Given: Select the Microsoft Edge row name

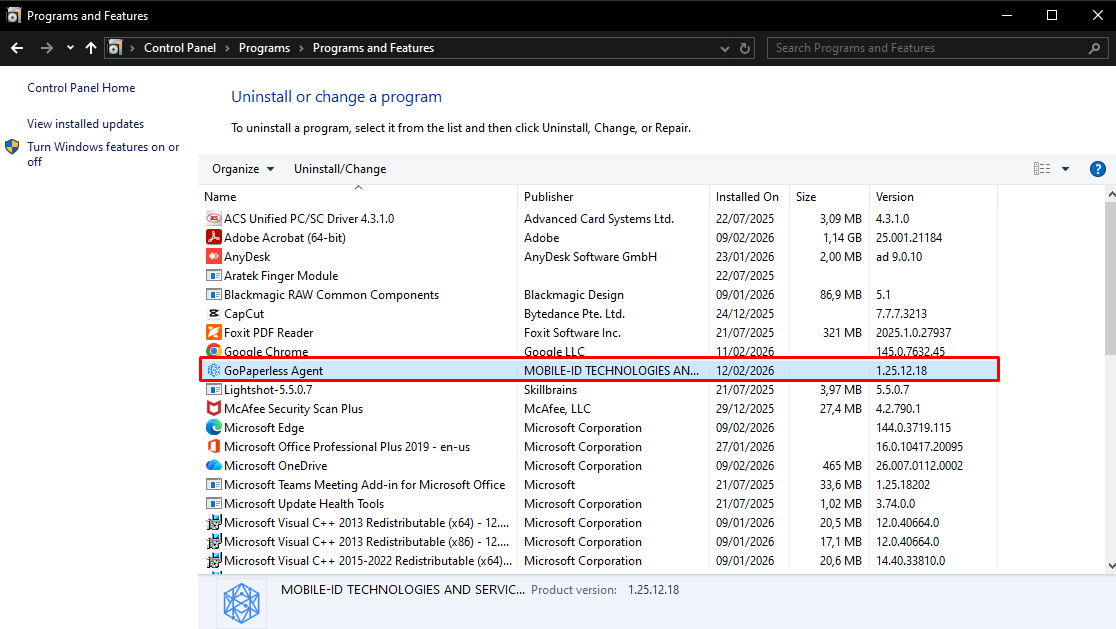Looking at the screenshot, I should 264,428.
